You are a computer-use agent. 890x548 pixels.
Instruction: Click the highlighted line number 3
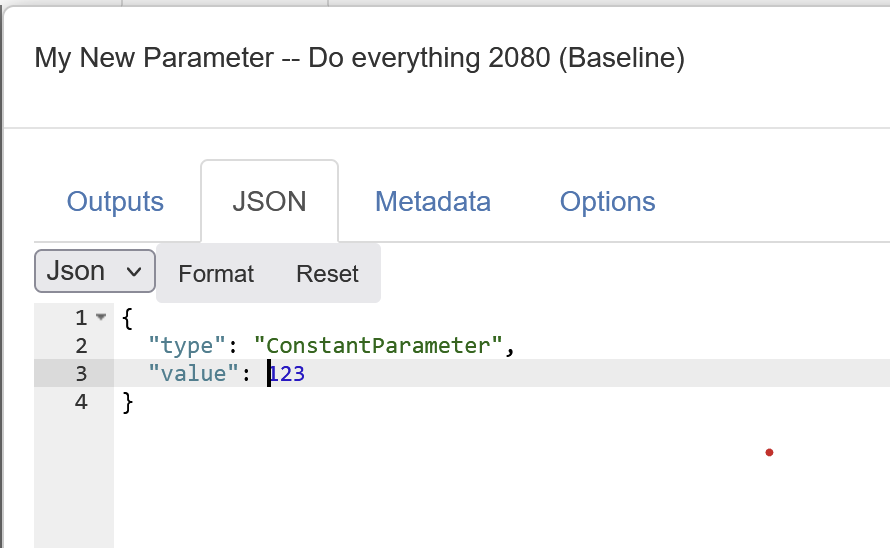(x=81, y=374)
